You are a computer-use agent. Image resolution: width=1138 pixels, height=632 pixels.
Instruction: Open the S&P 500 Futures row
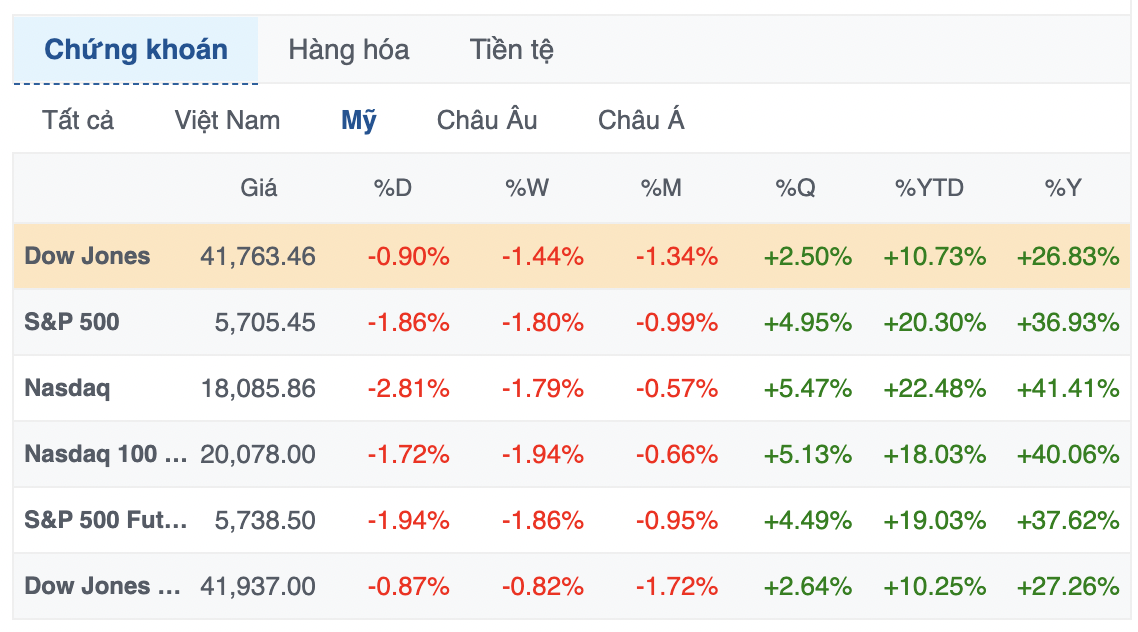point(100,520)
